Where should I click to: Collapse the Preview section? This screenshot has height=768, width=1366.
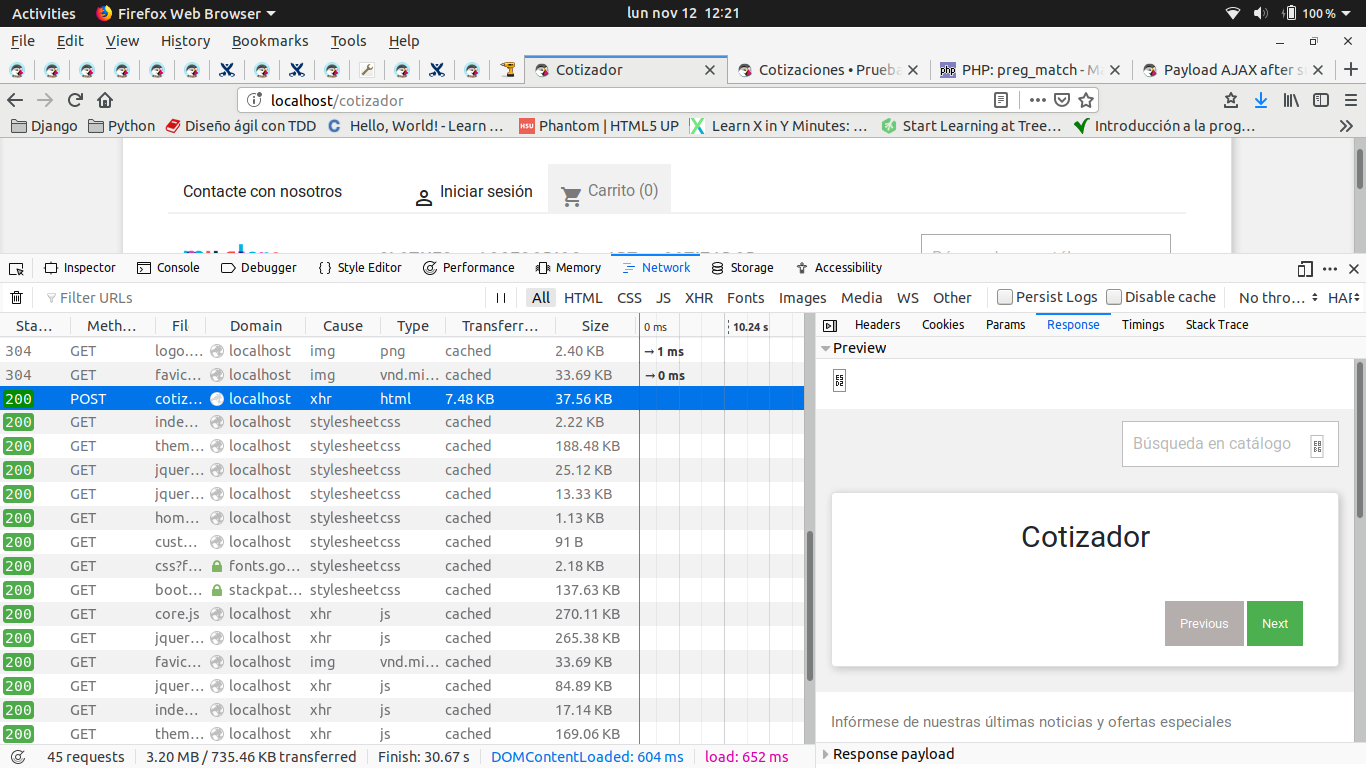pyautogui.click(x=826, y=348)
